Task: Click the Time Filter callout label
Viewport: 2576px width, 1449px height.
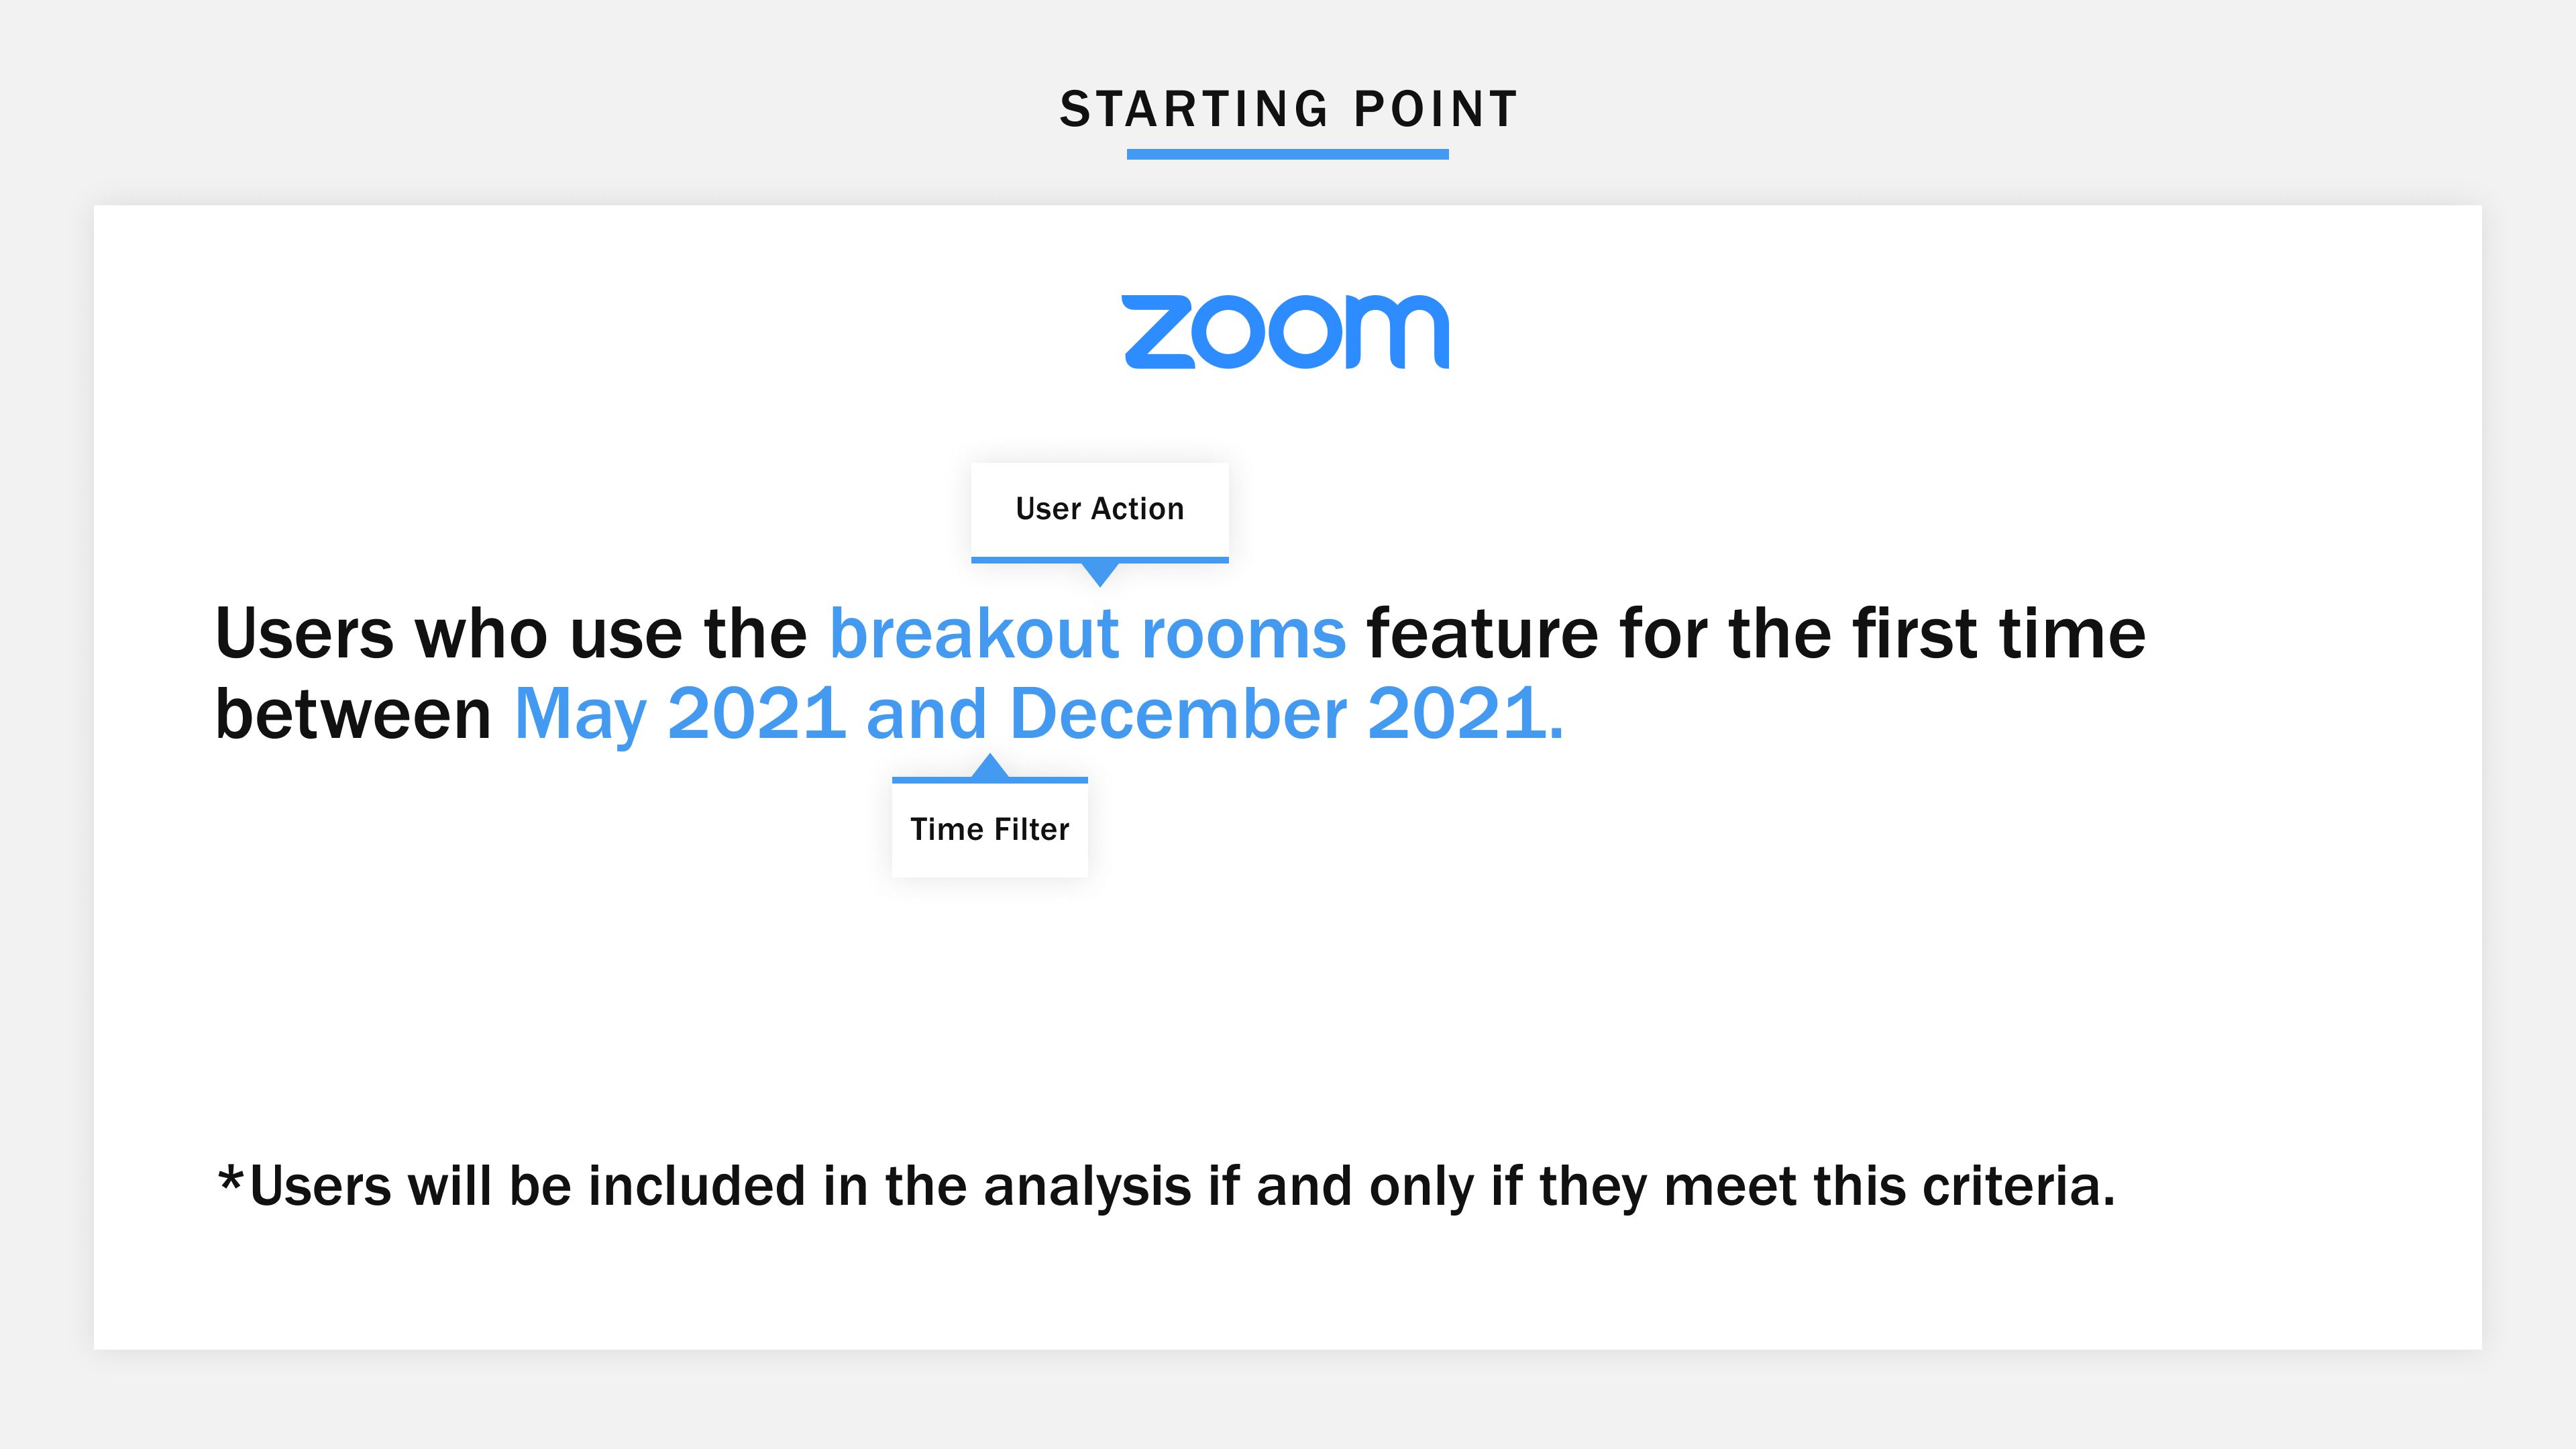Action: (990, 829)
